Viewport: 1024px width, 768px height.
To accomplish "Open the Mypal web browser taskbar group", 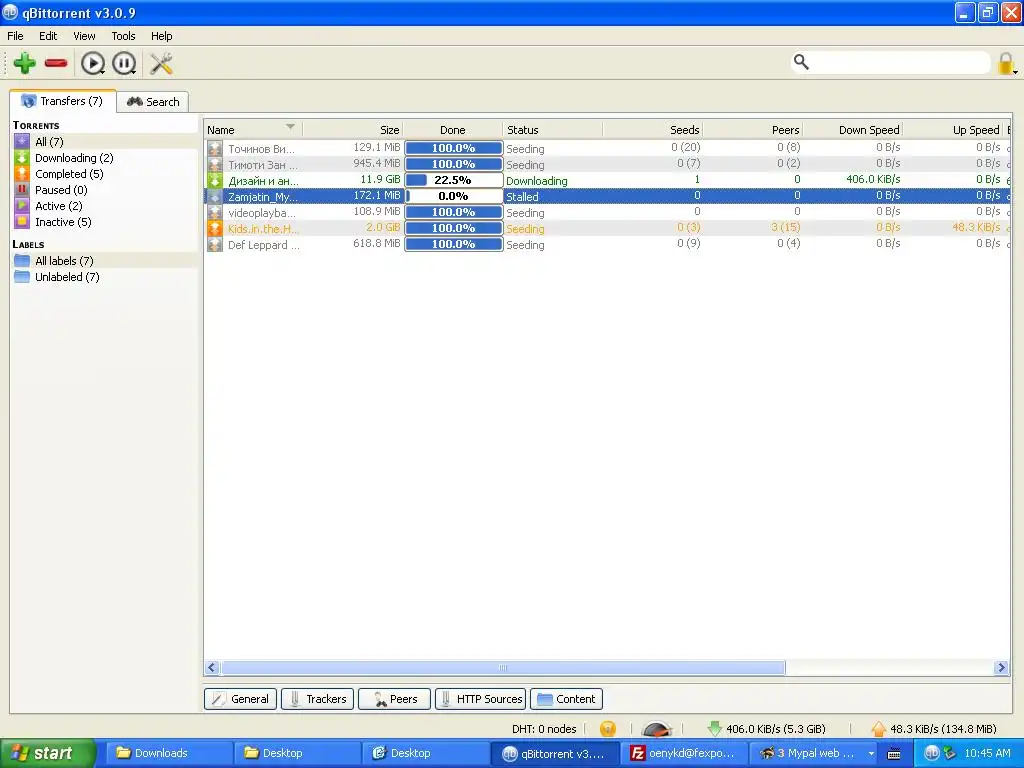I will click(812, 753).
